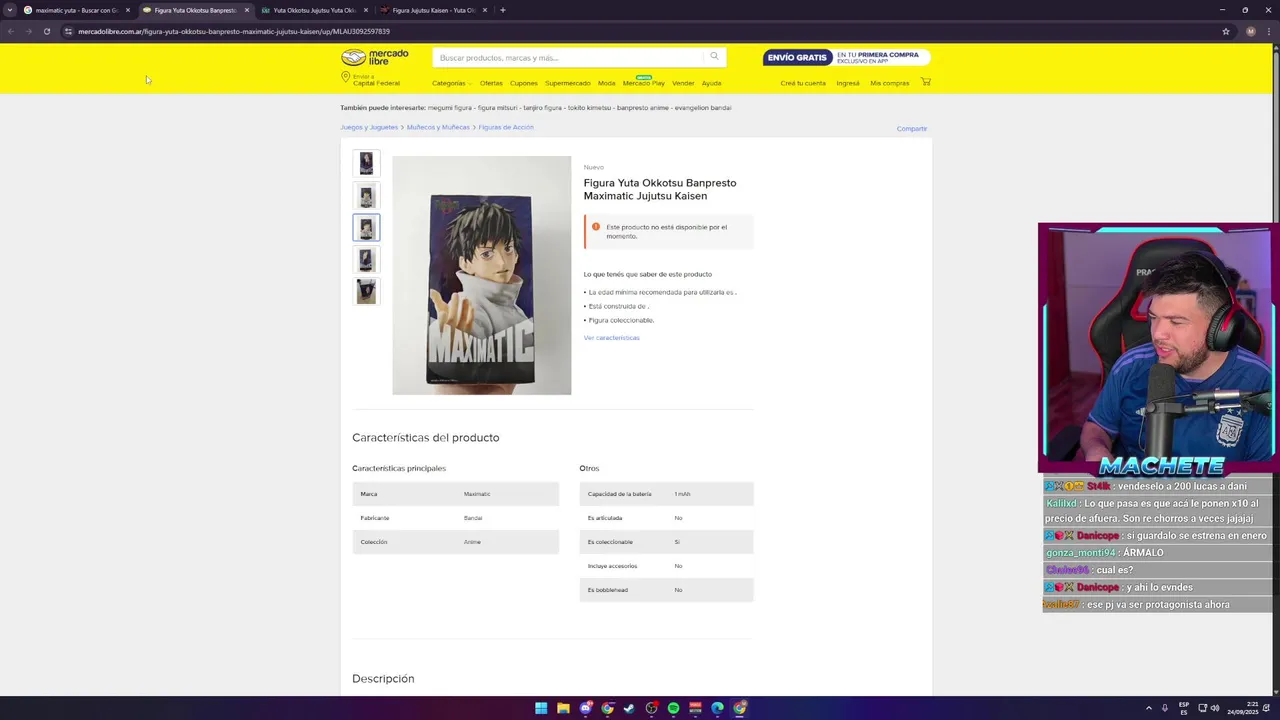Click the Ingresá link

(x=847, y=83)
